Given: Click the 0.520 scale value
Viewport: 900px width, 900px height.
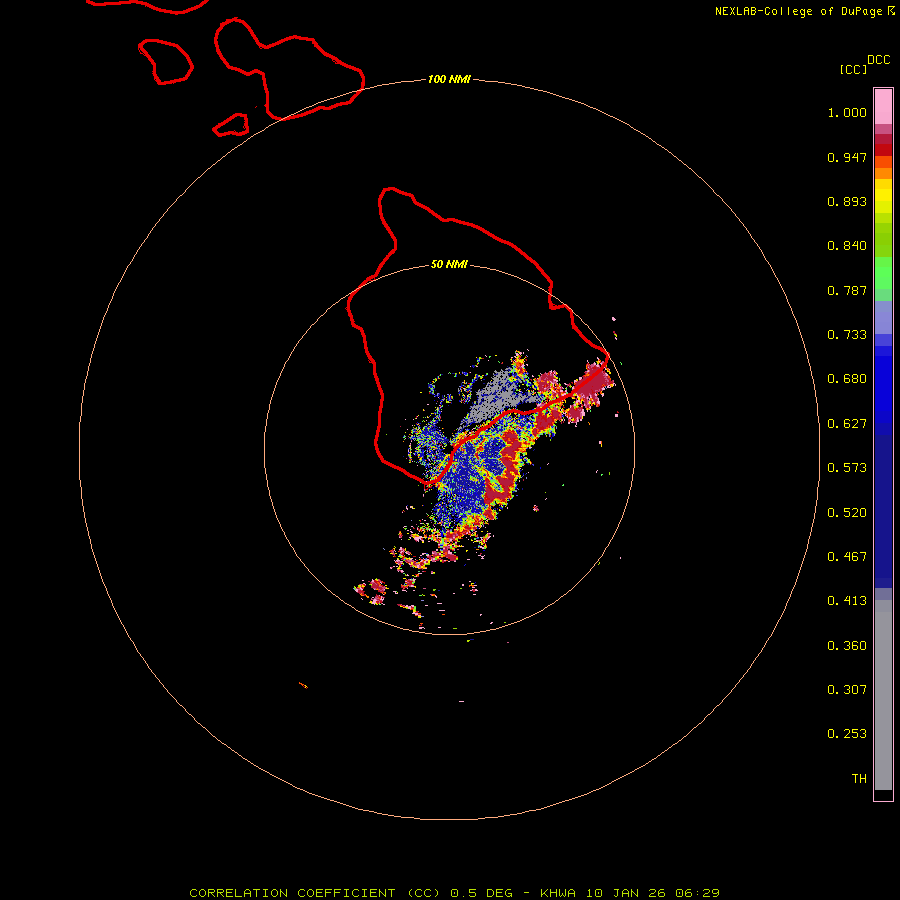Looking at the screenshot, I should tap(847, 513).
